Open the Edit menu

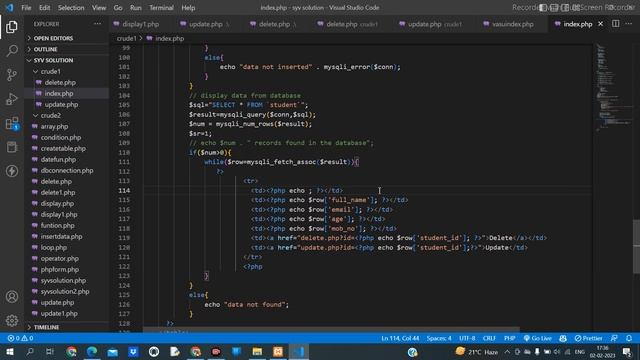click(44, 8)
